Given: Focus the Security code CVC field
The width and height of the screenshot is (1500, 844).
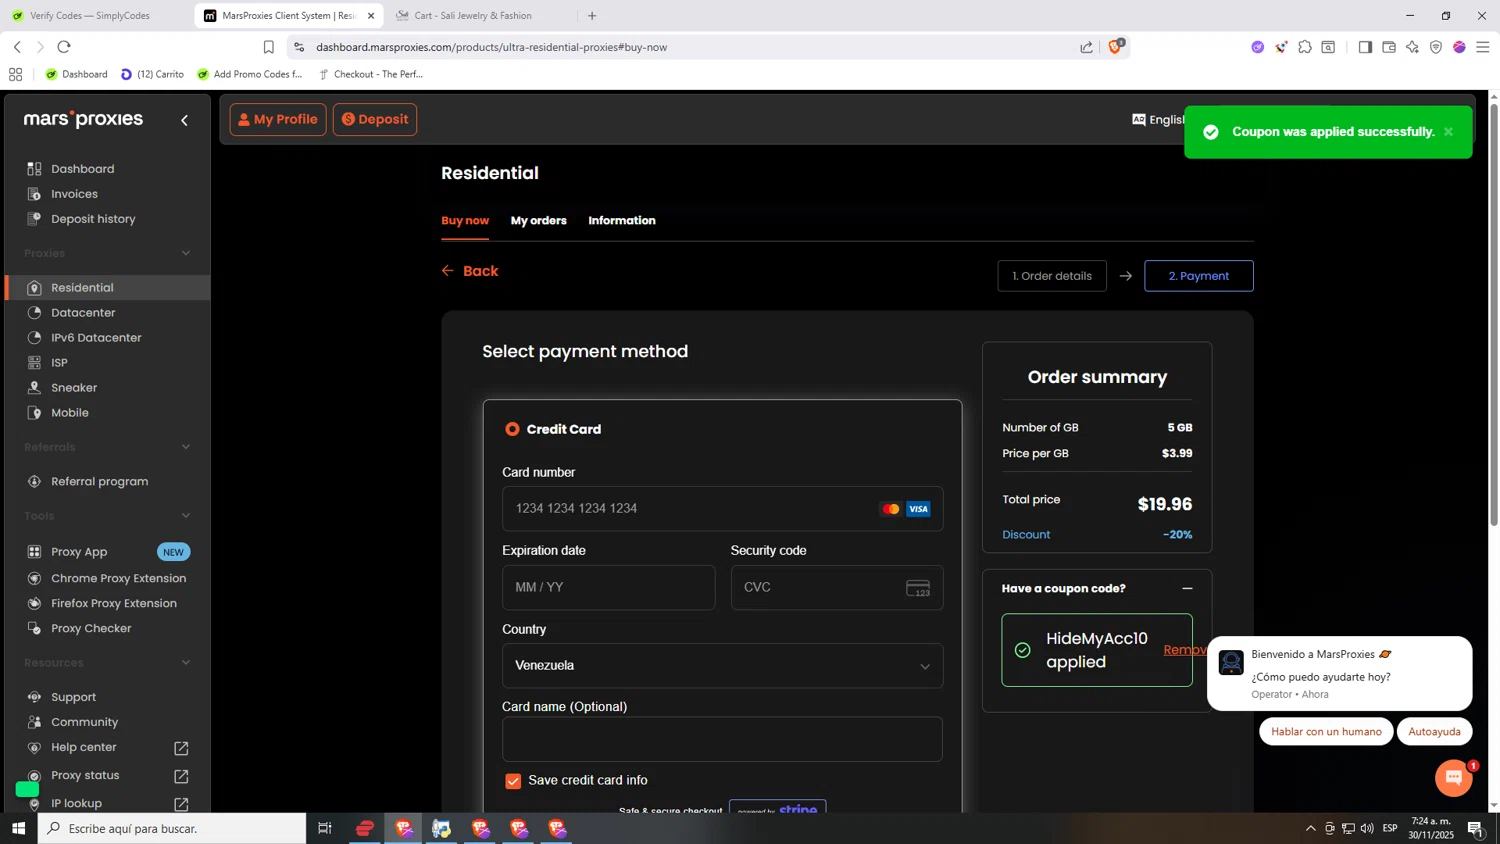Looking at the screenshot, I should click(836, 588).
